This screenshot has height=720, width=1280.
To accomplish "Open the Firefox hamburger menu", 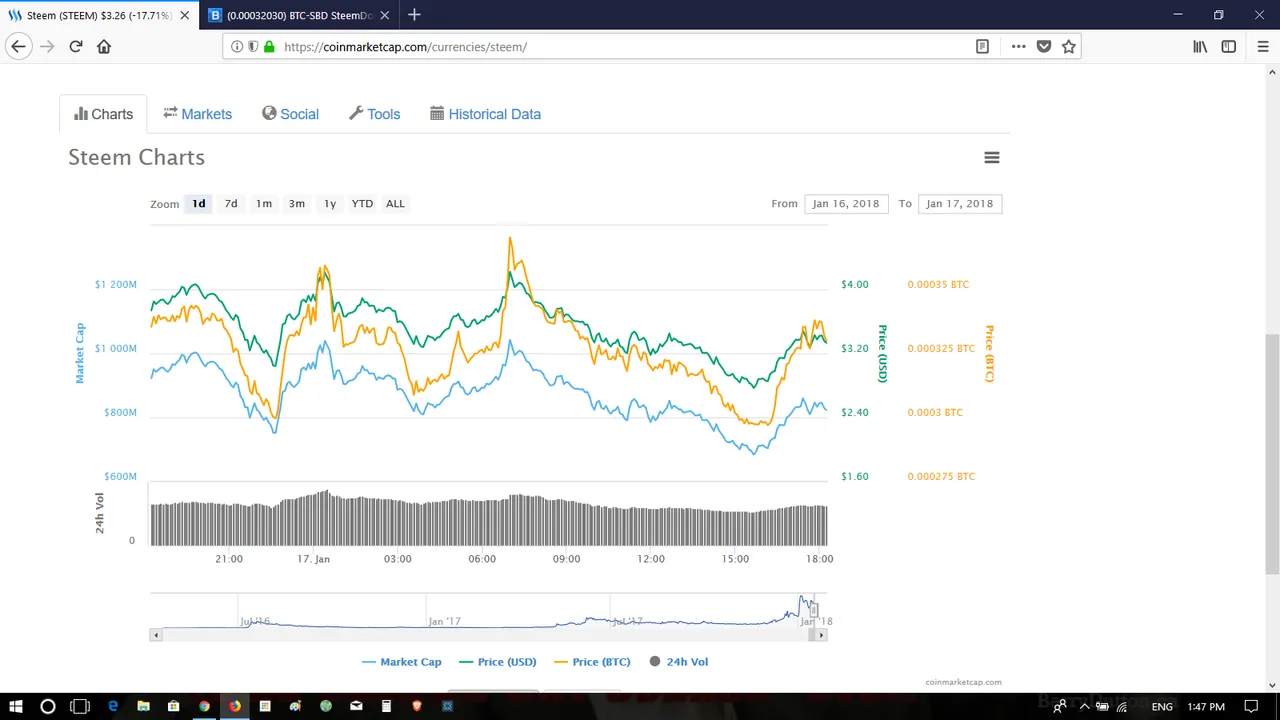I will coord(1263,46).
